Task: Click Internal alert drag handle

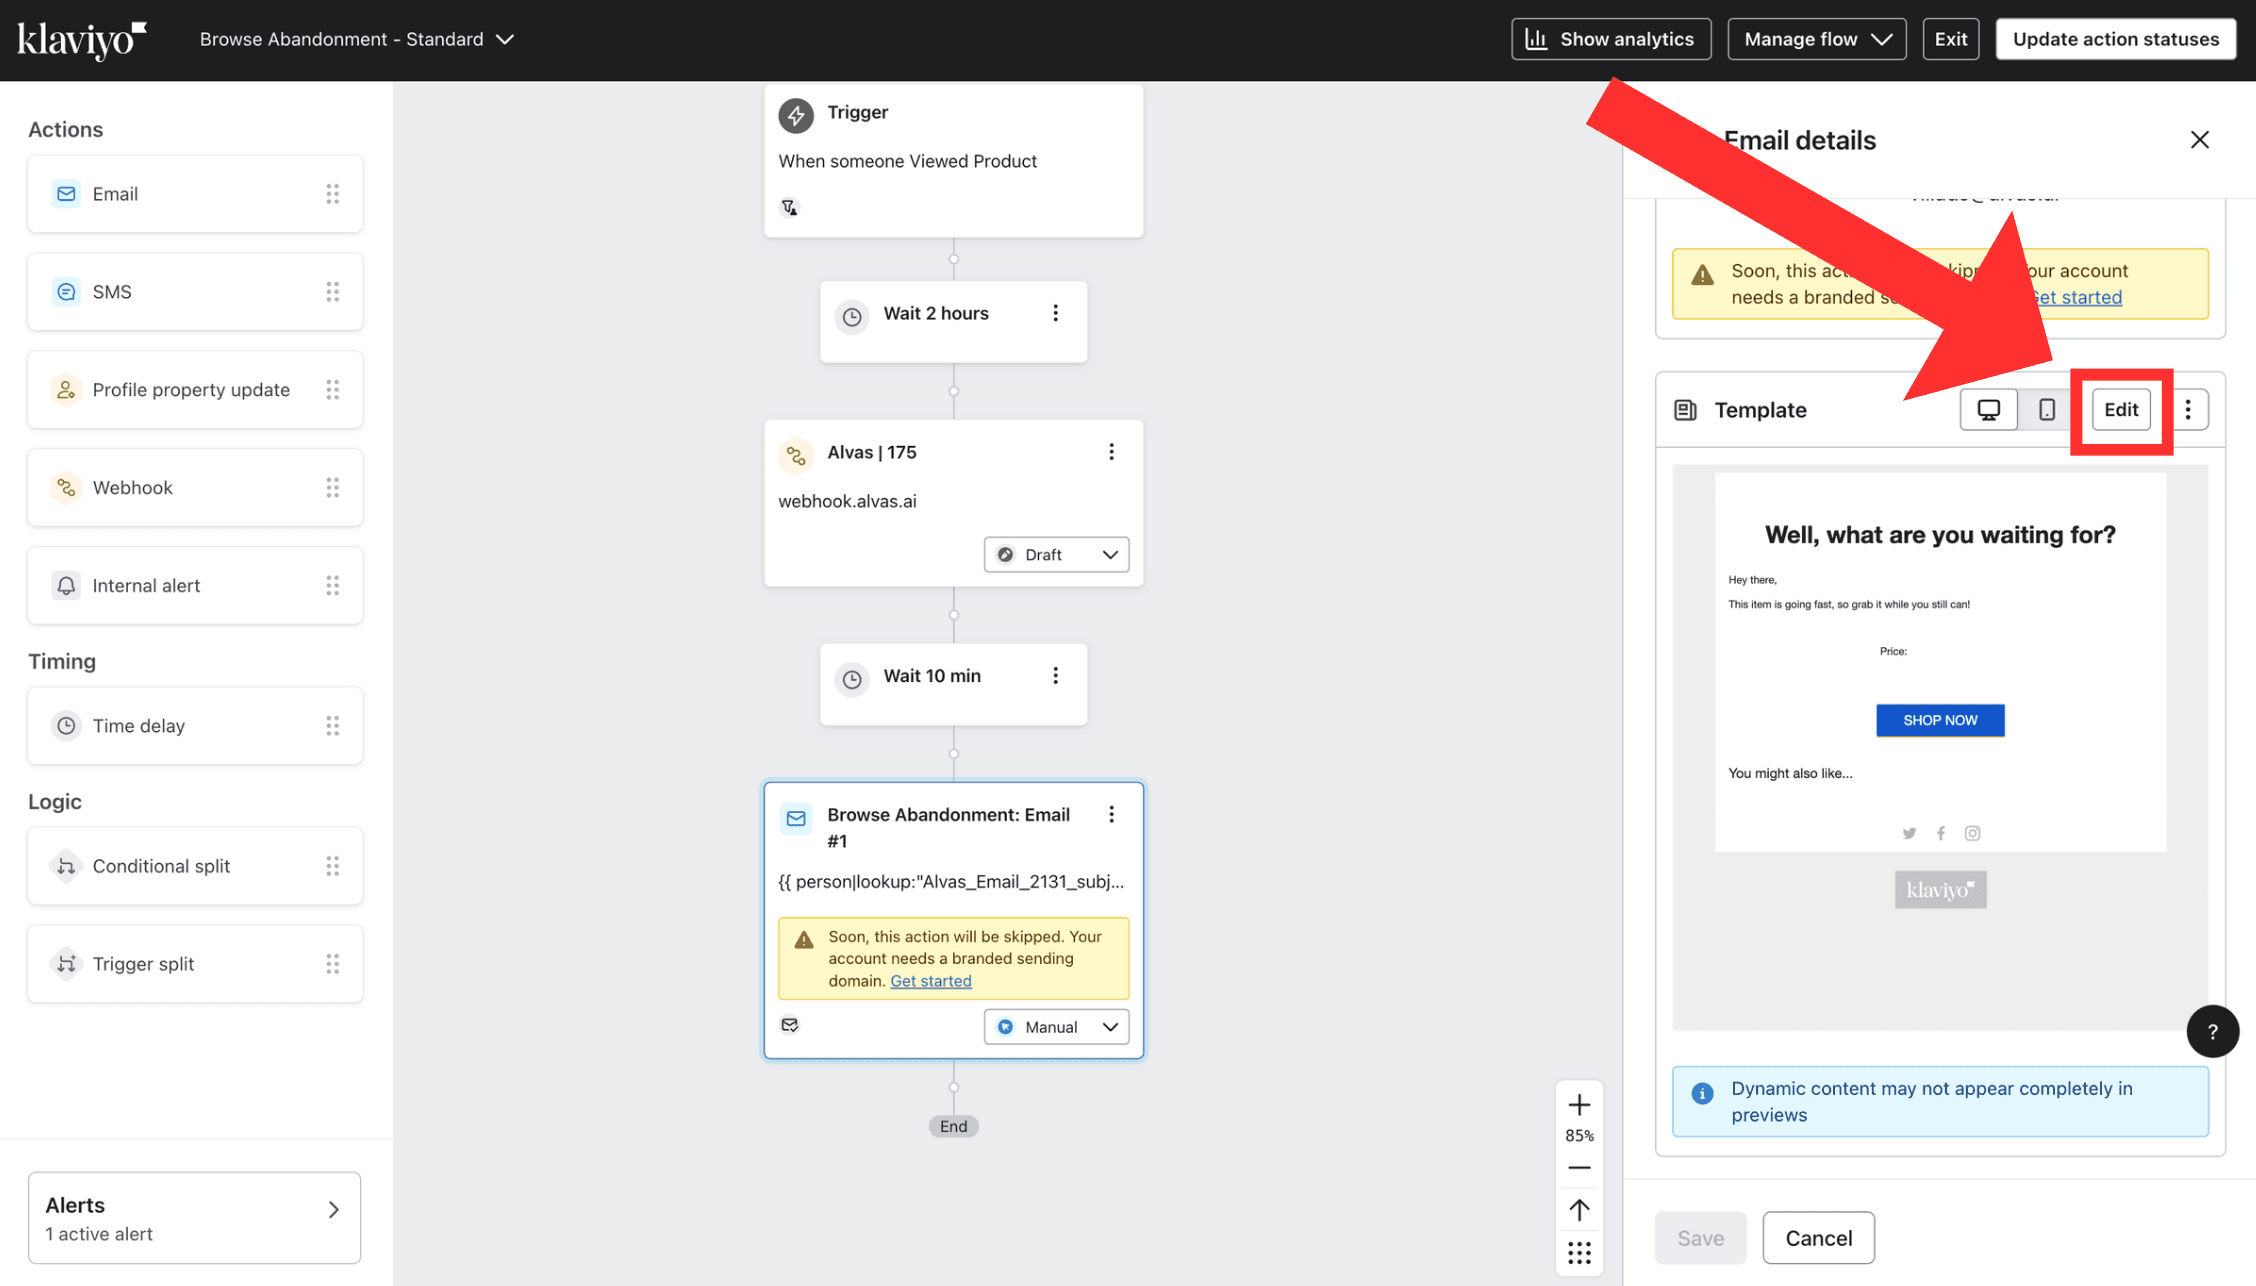Action: pyautogui.click(x=332, y=586)
